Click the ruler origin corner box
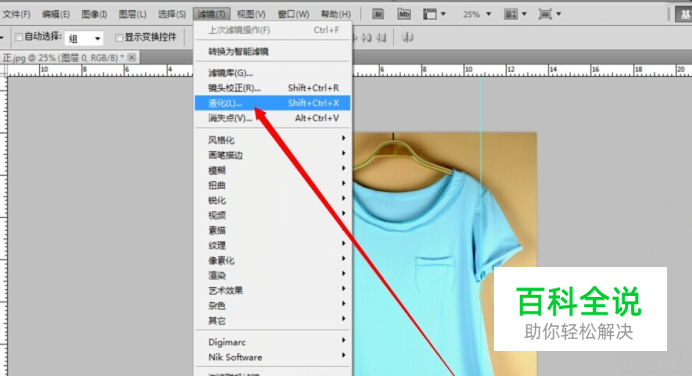Image resolution: width=692 pixels, height=376 pixels. coord(4,70)
